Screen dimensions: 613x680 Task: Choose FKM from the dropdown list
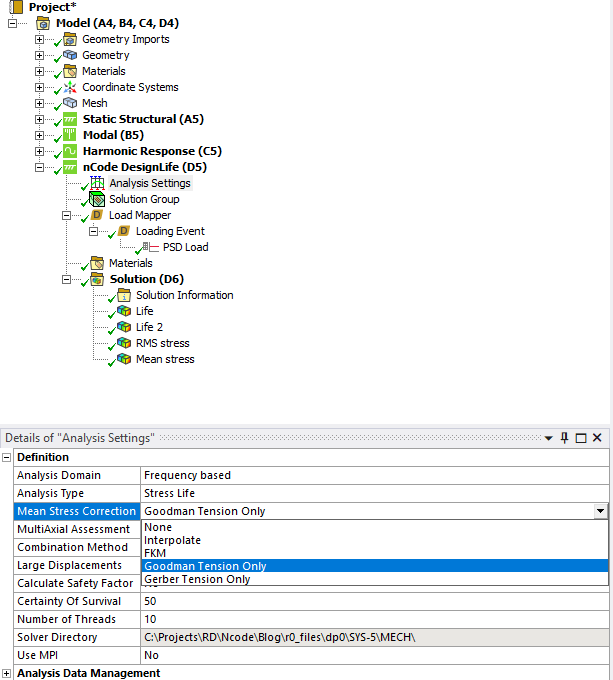pyautogui.click(x=155, y=553)
